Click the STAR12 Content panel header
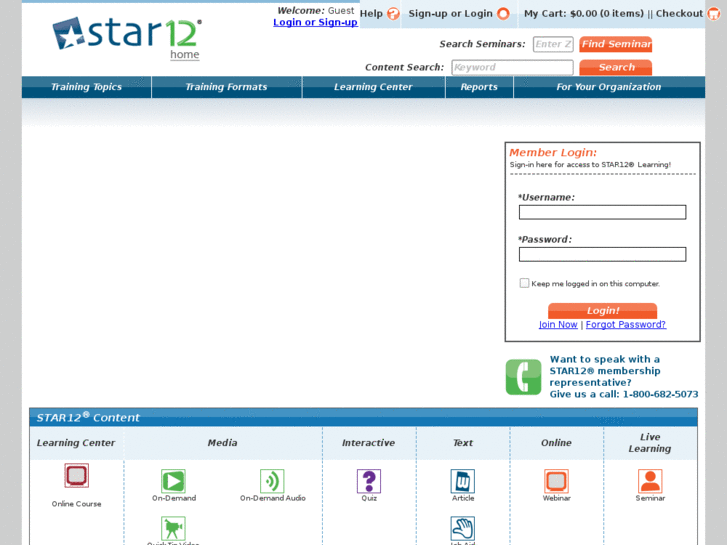The height and width of the screenshot is (545, 727). point(363,417)
